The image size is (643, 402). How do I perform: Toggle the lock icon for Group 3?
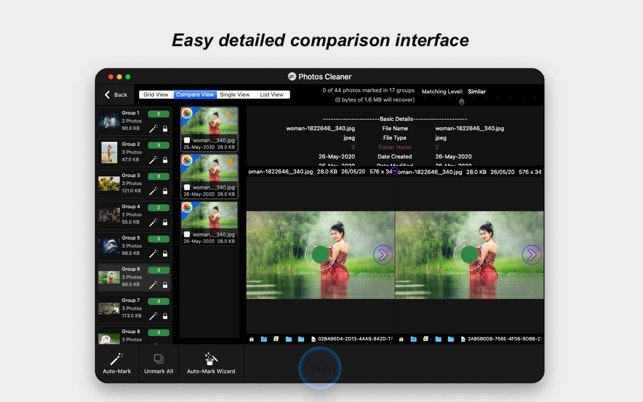(165, 191)
